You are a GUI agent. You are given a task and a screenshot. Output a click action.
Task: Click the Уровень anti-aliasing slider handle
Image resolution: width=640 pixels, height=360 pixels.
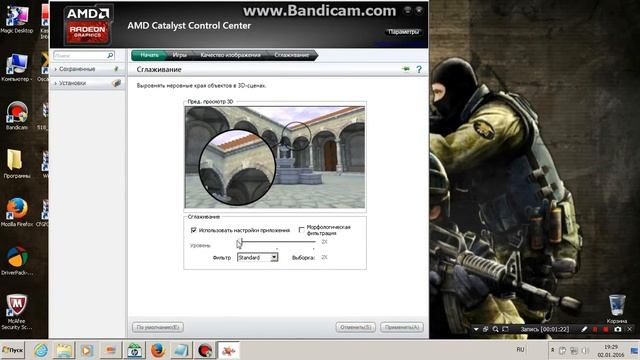click(240, 243)
